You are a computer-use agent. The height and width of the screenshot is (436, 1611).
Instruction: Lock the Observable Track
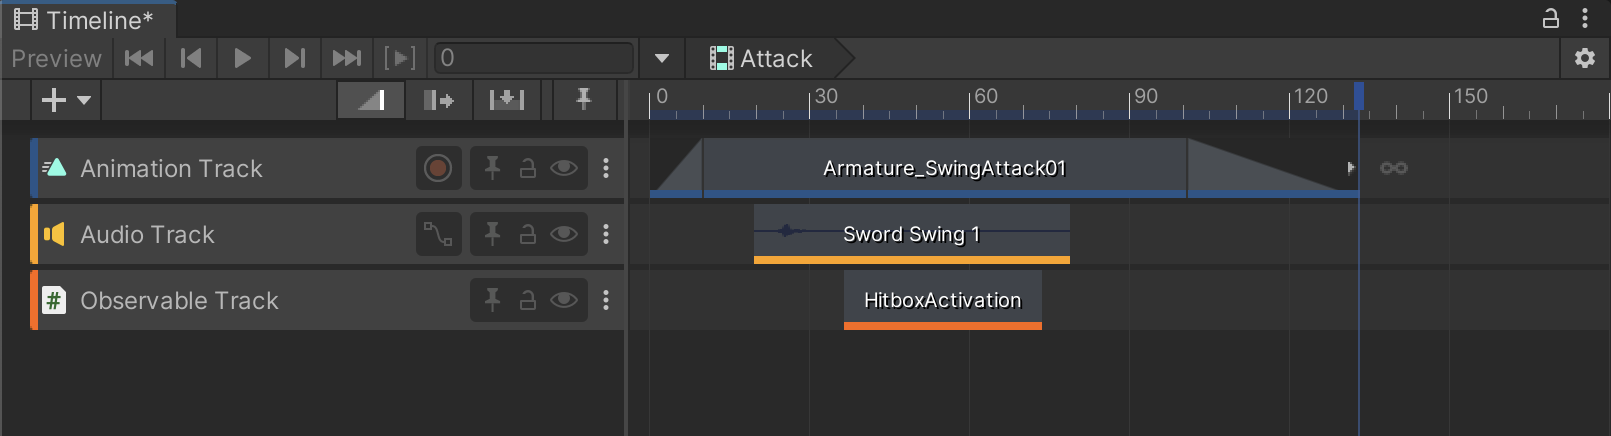click(527, 301)
